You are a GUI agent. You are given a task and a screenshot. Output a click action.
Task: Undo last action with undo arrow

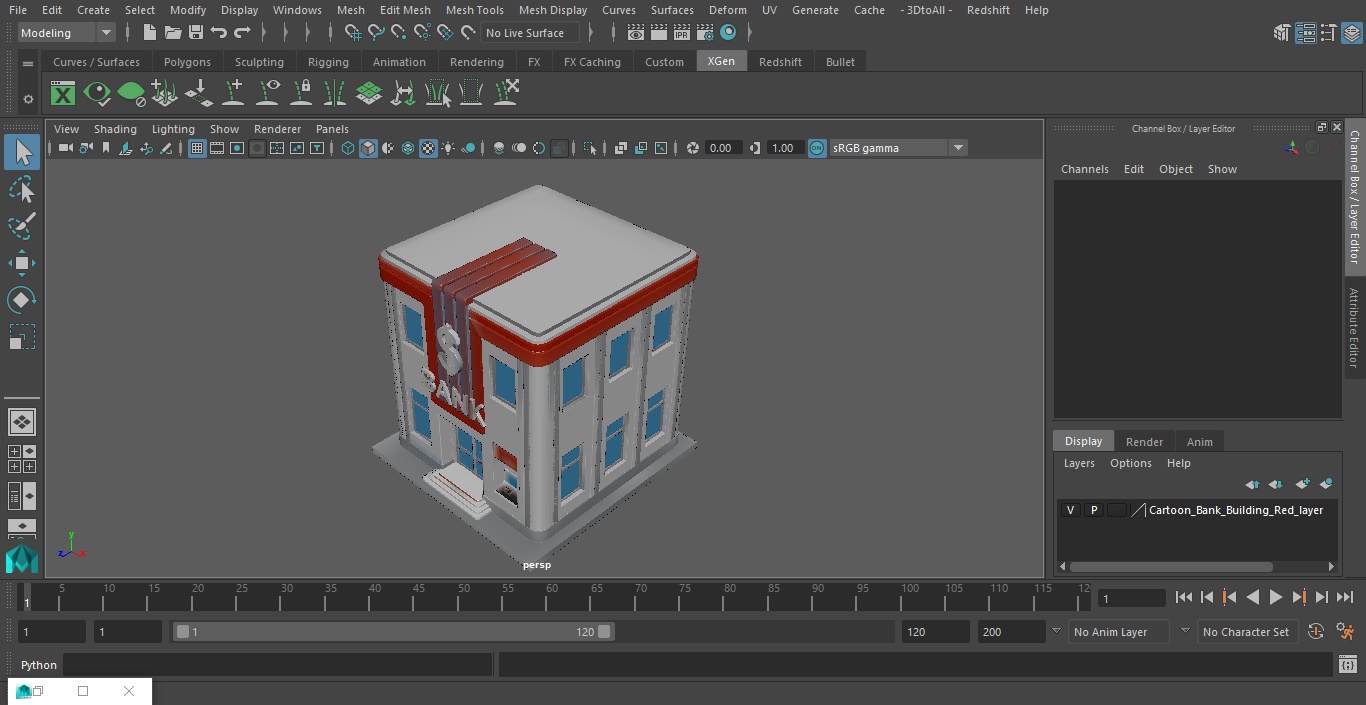[x=219, y=33]
